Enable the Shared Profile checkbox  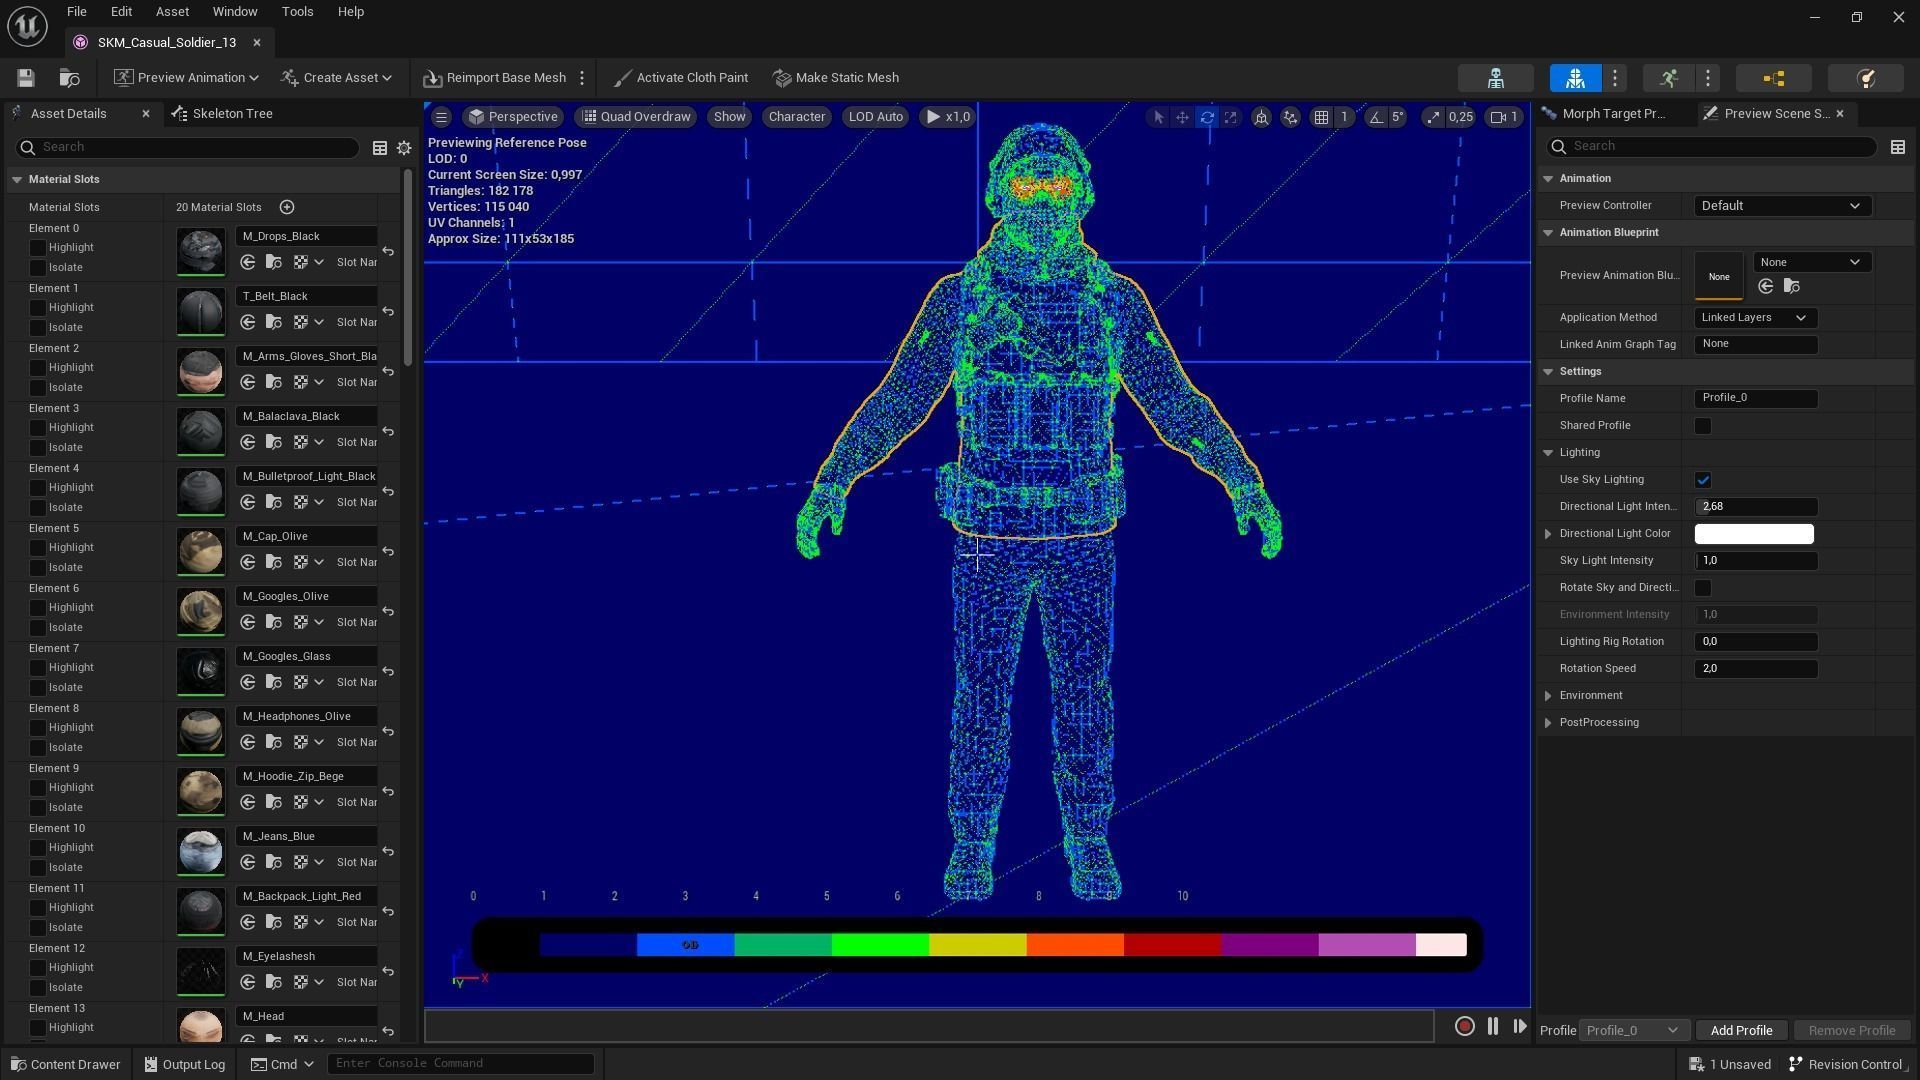pyautogui.click(x=1702, y=426)
